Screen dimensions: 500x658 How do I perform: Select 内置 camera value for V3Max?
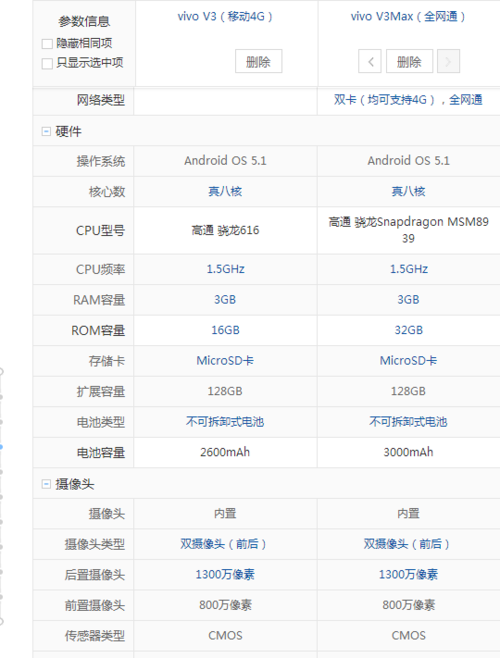coord(408,514)
